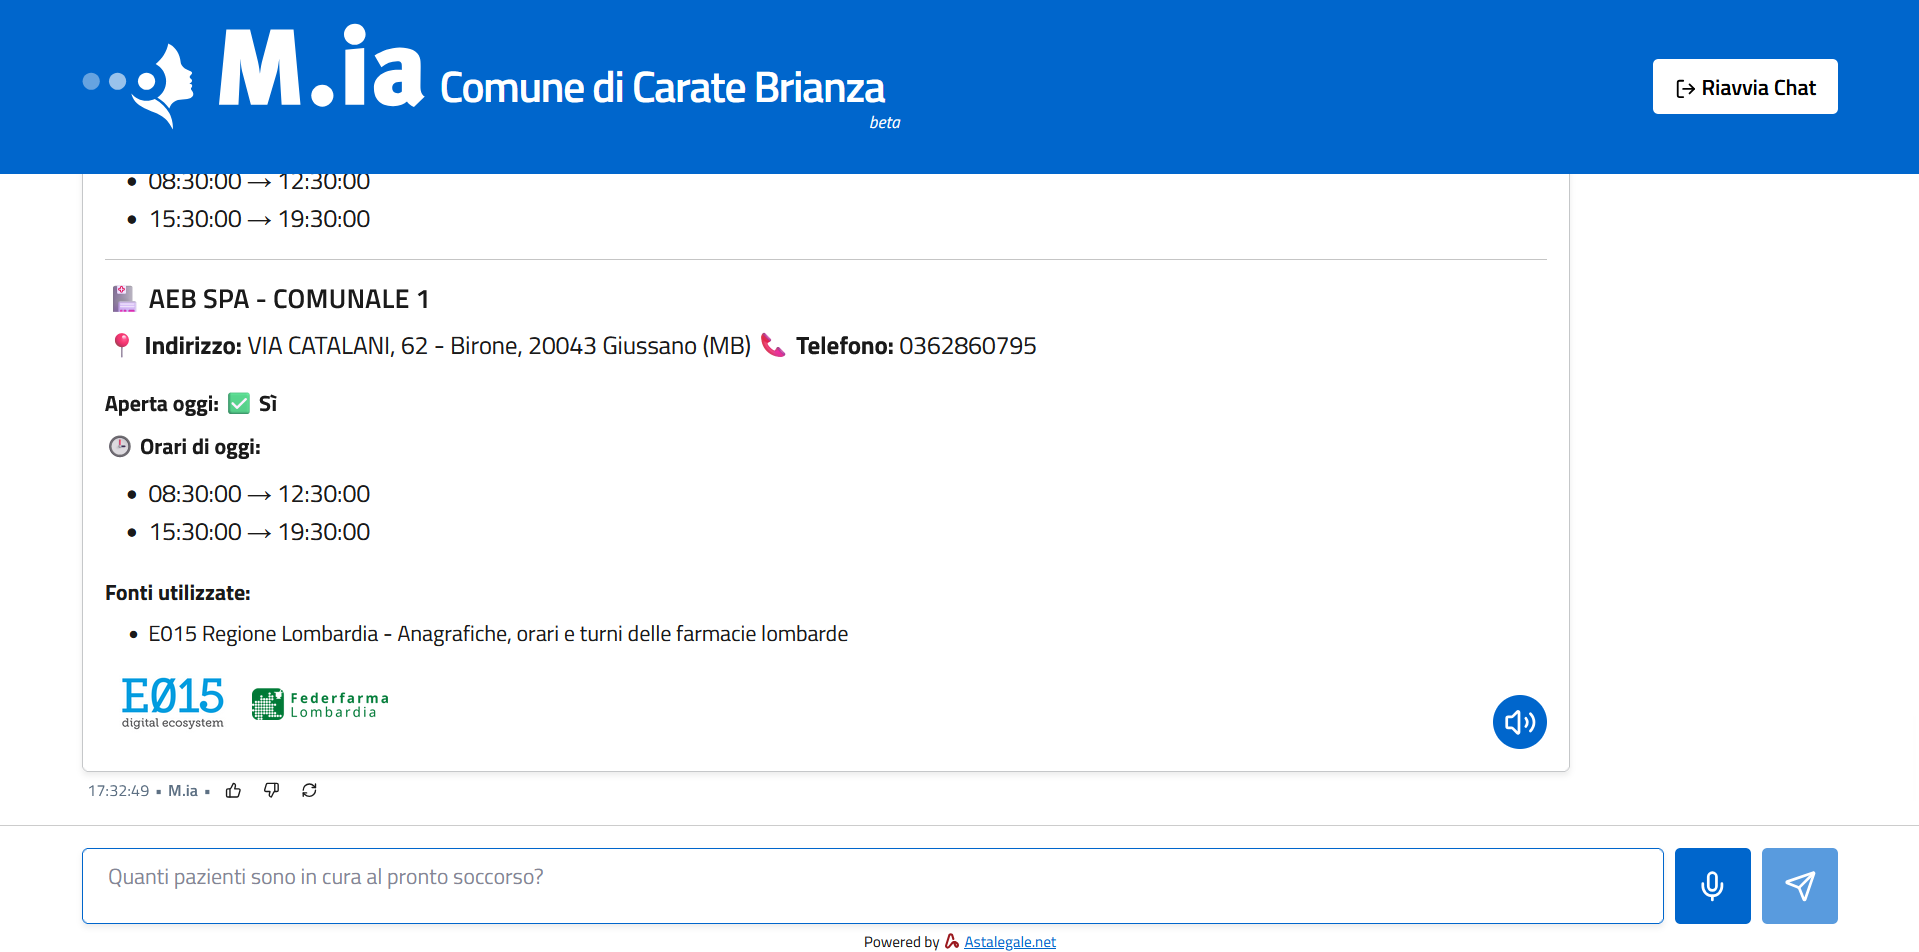Viewport: 1919px width, 952px height.
Task: Open the Astalegale.net link
Action: click(x=1009, y=942)
